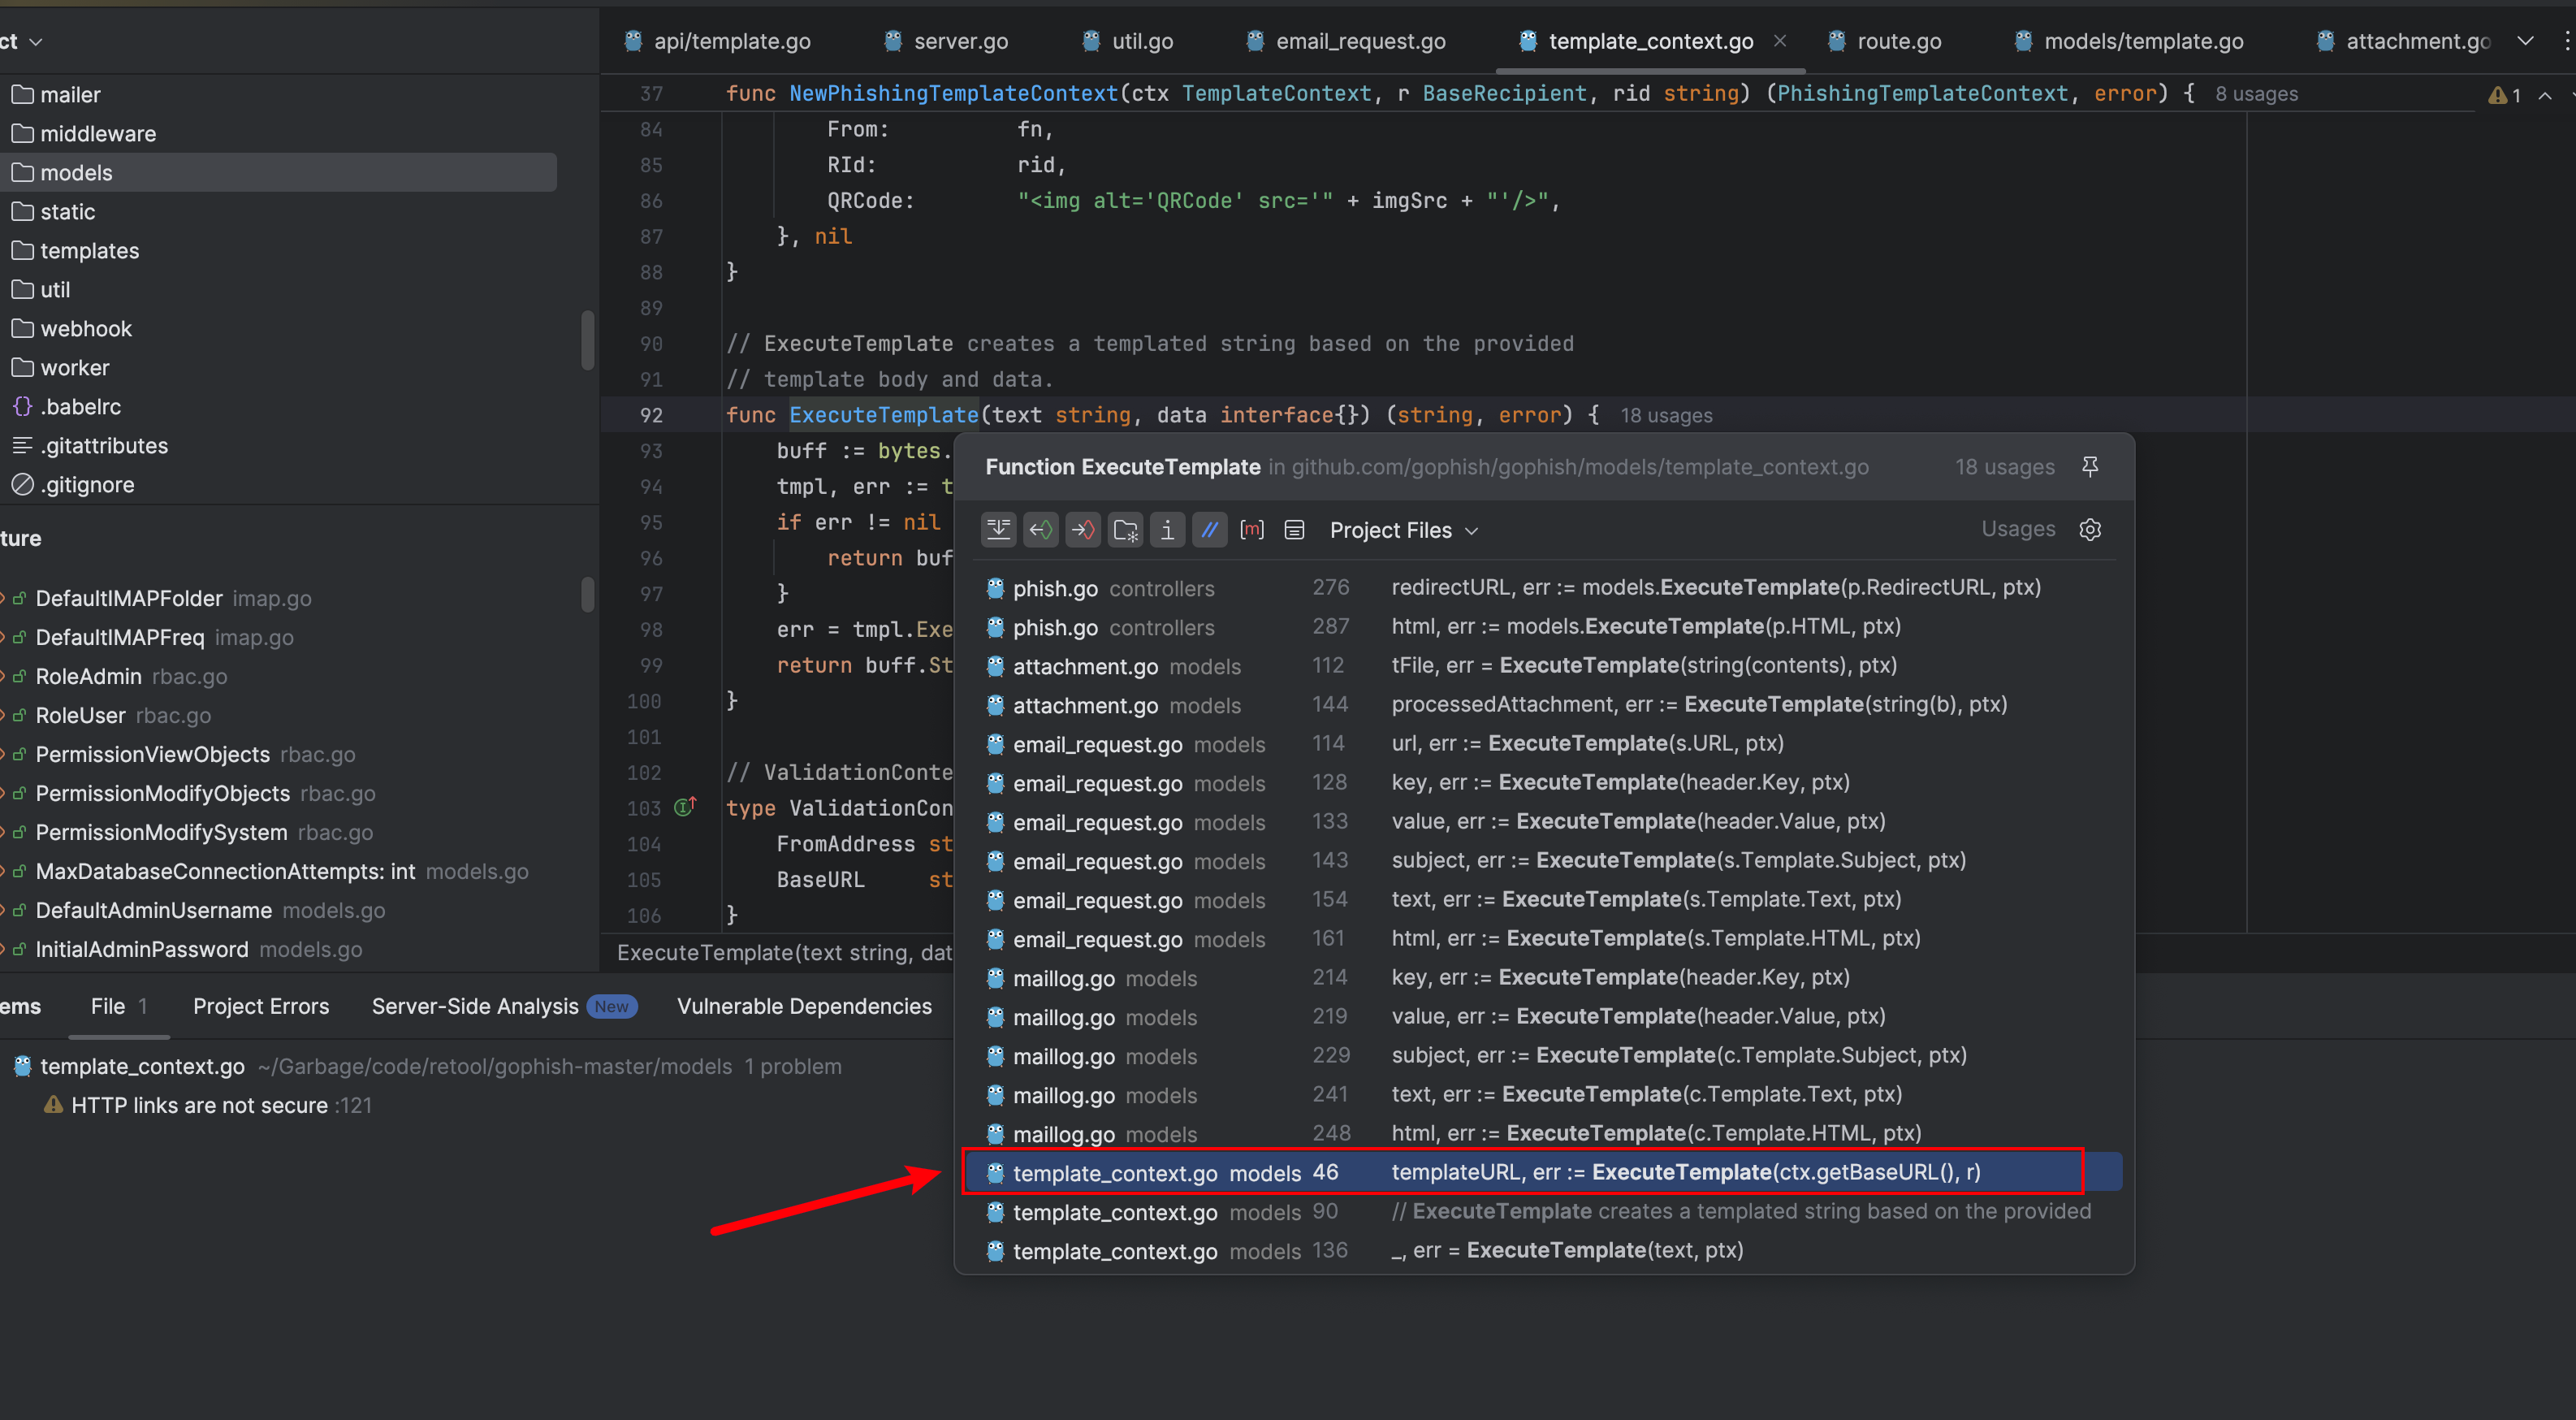The height and width of the screenshot is (1420, 2576).
Task: Toggle the import statements 'i' filter
Action: click(x=1167, y=530)
